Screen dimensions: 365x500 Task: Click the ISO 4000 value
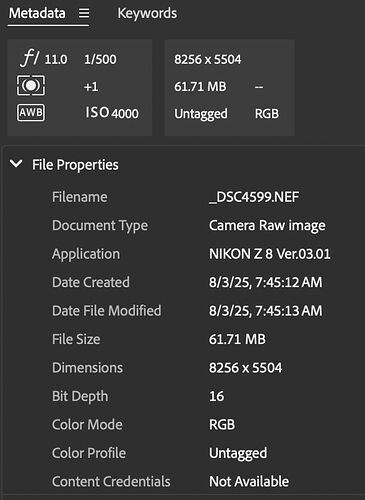(112, 113)
